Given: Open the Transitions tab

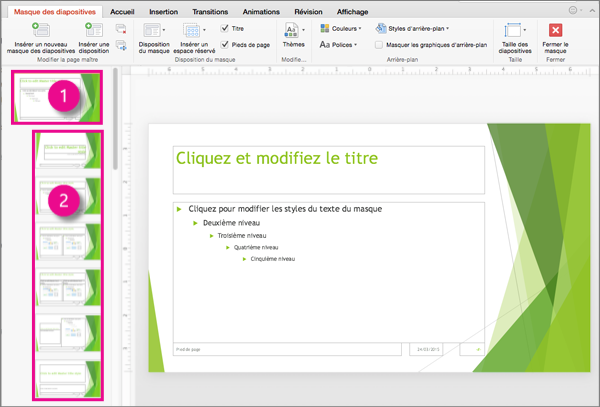Looking at the screenshot, I should pos(211,9).
